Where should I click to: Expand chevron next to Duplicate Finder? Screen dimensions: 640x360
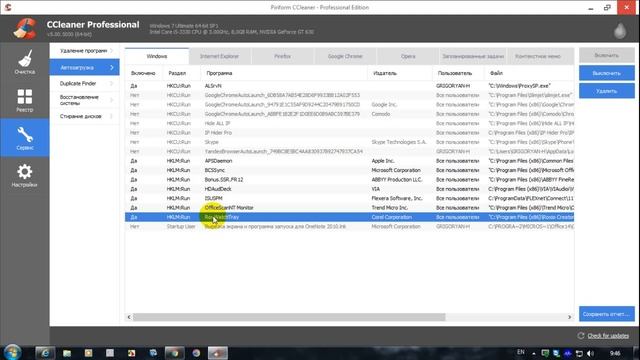click(x=112, y=83)
